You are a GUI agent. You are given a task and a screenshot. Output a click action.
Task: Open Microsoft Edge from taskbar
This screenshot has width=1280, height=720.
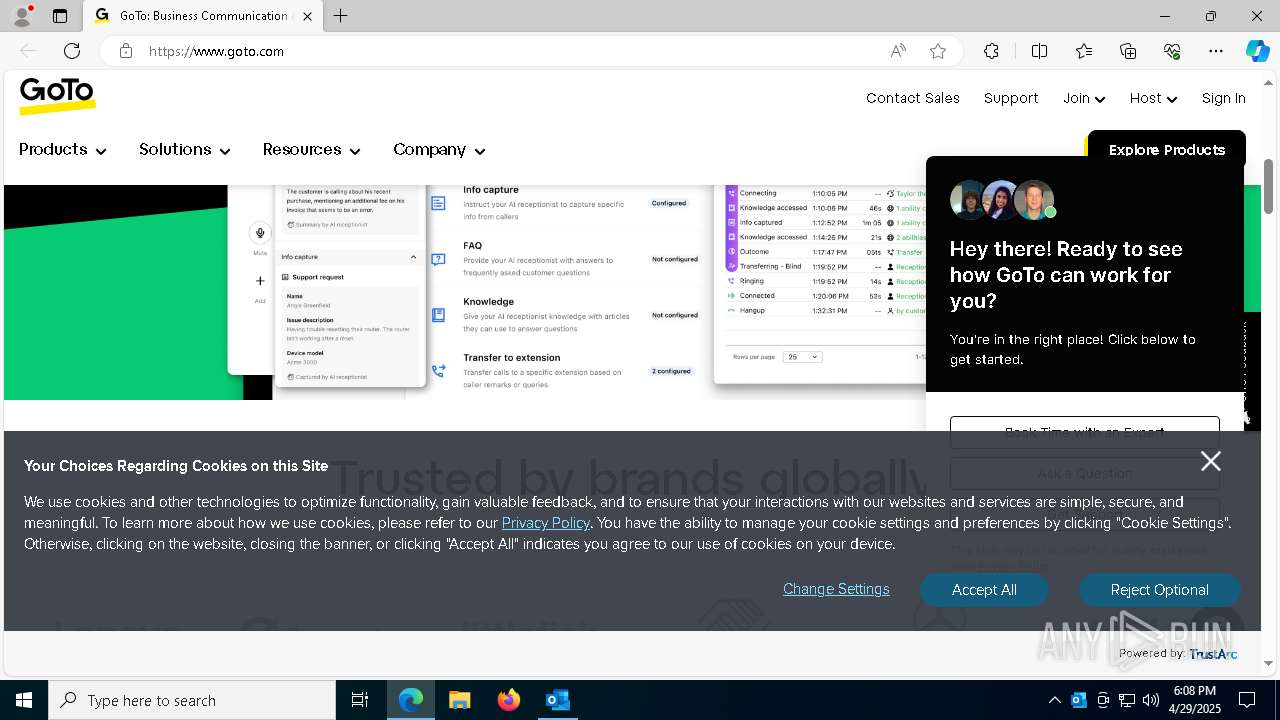411,700
